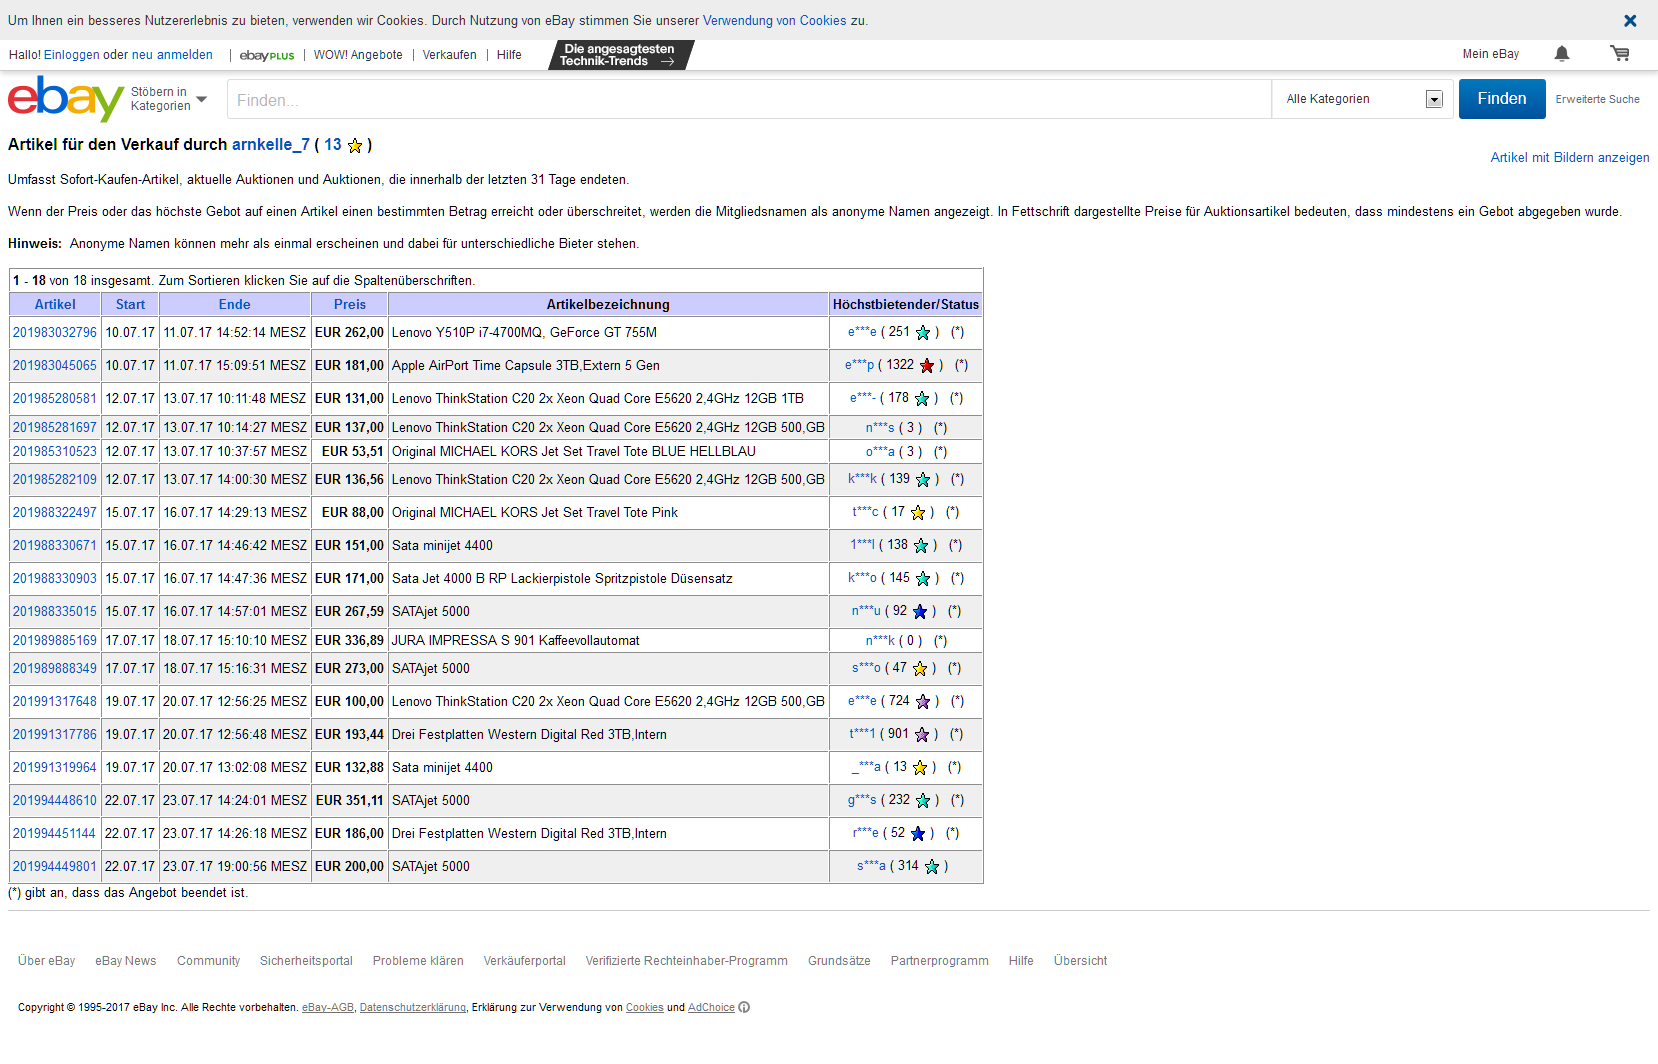Click text 'Lenovo Y510P i7-4700MQ, GeForce GT 755M'
The image size is (1658, 1064).
click(524, 332)
